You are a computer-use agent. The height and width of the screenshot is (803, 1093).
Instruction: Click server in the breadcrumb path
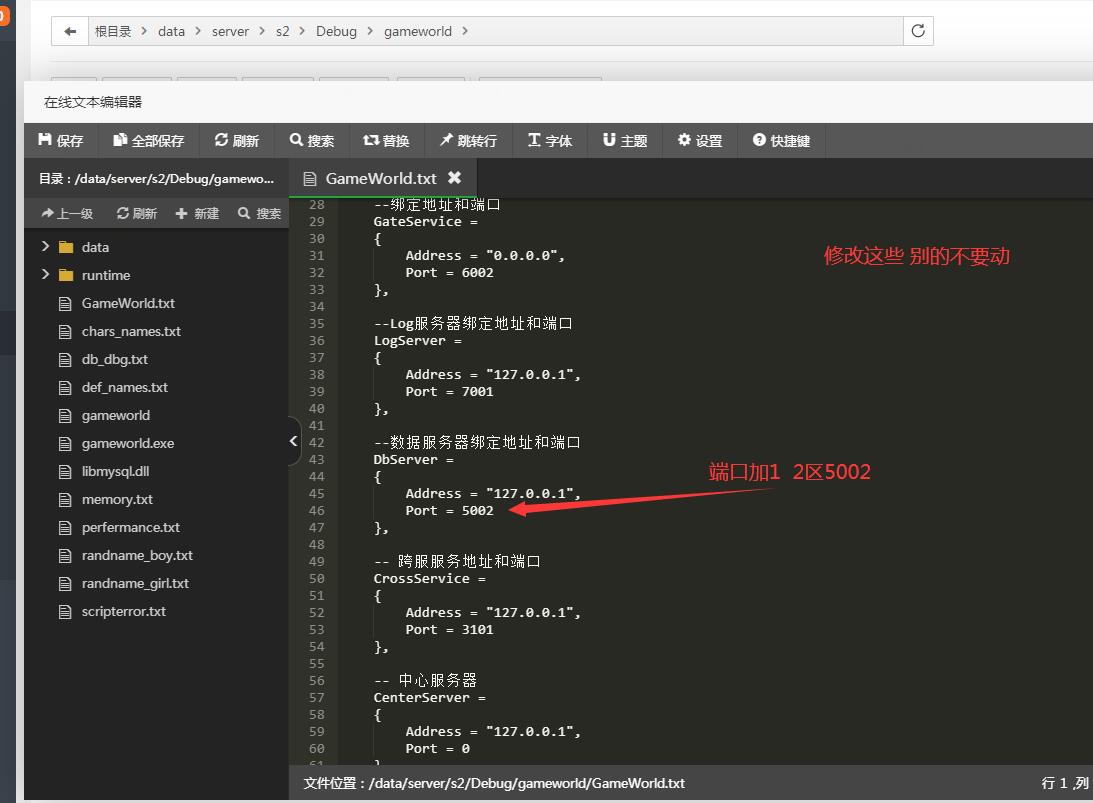point(230,31)
